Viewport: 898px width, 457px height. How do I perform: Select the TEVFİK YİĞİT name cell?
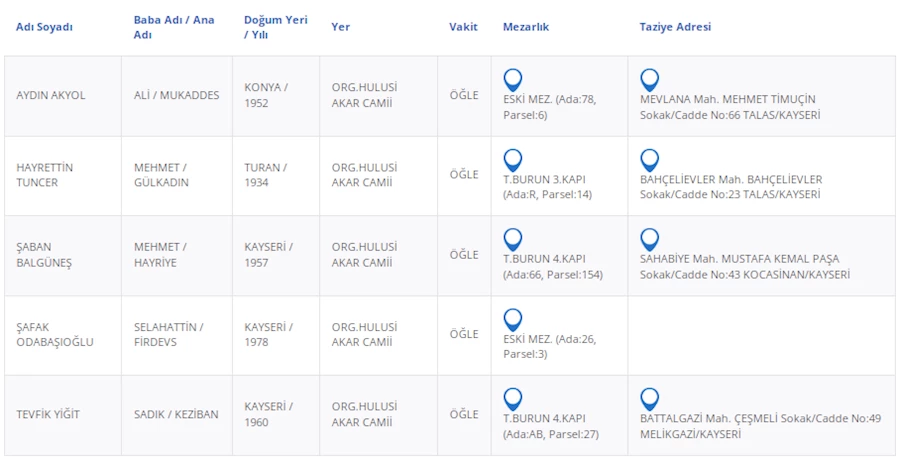coord(48,414)
